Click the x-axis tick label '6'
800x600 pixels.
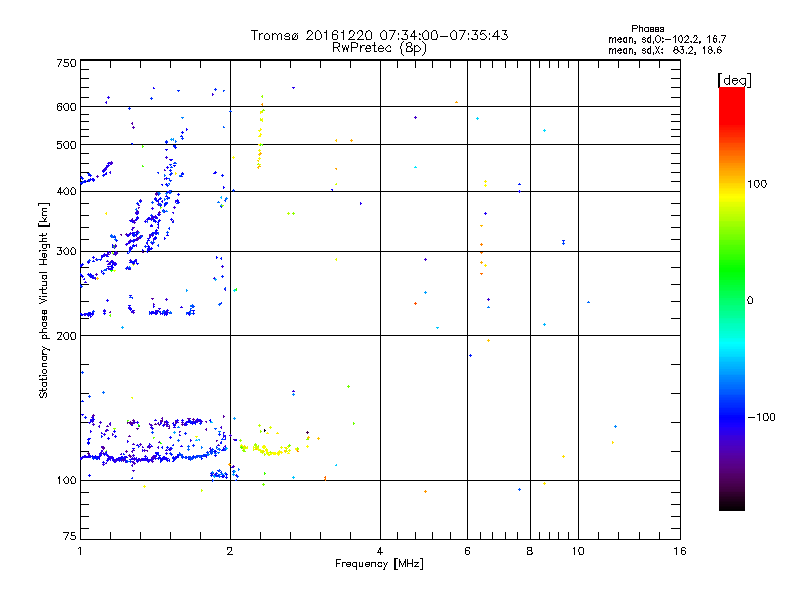[467, 551]
